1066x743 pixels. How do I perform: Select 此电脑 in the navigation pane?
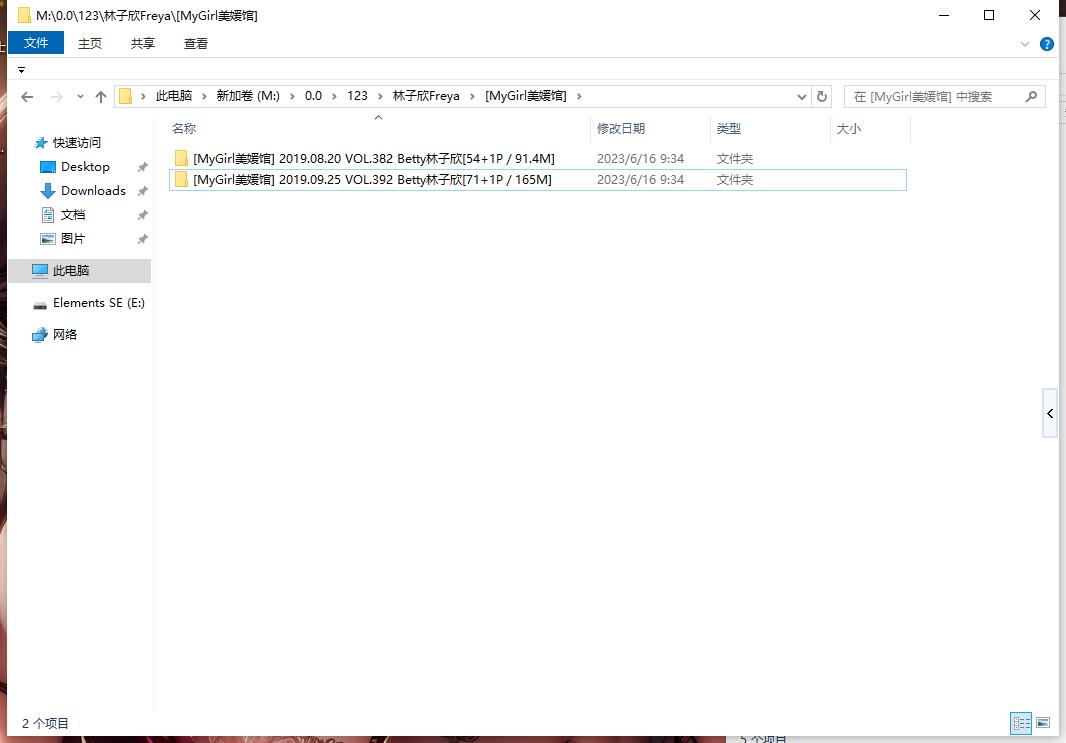[x=80, y=271]
